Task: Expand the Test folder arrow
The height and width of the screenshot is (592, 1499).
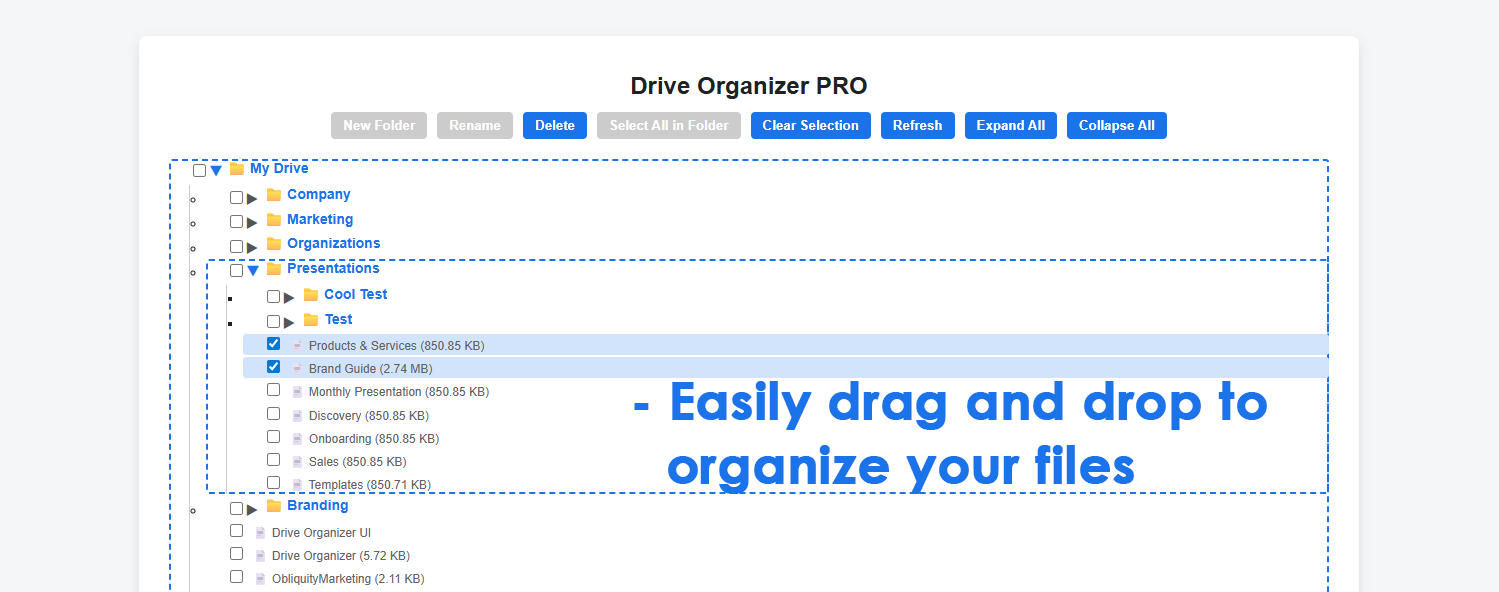Action: coord(289,322)
